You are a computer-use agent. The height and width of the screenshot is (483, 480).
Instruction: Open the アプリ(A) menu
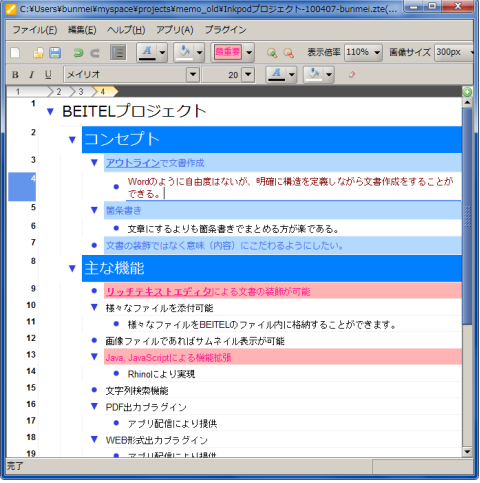[175, 30]
